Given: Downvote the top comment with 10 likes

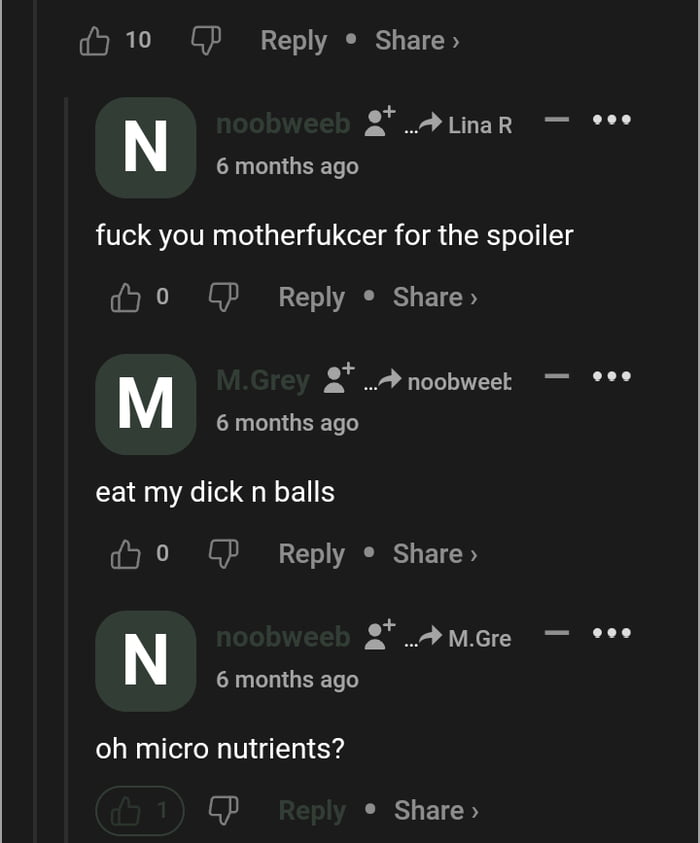Looking at the screenshot, I should click(205, 41).
